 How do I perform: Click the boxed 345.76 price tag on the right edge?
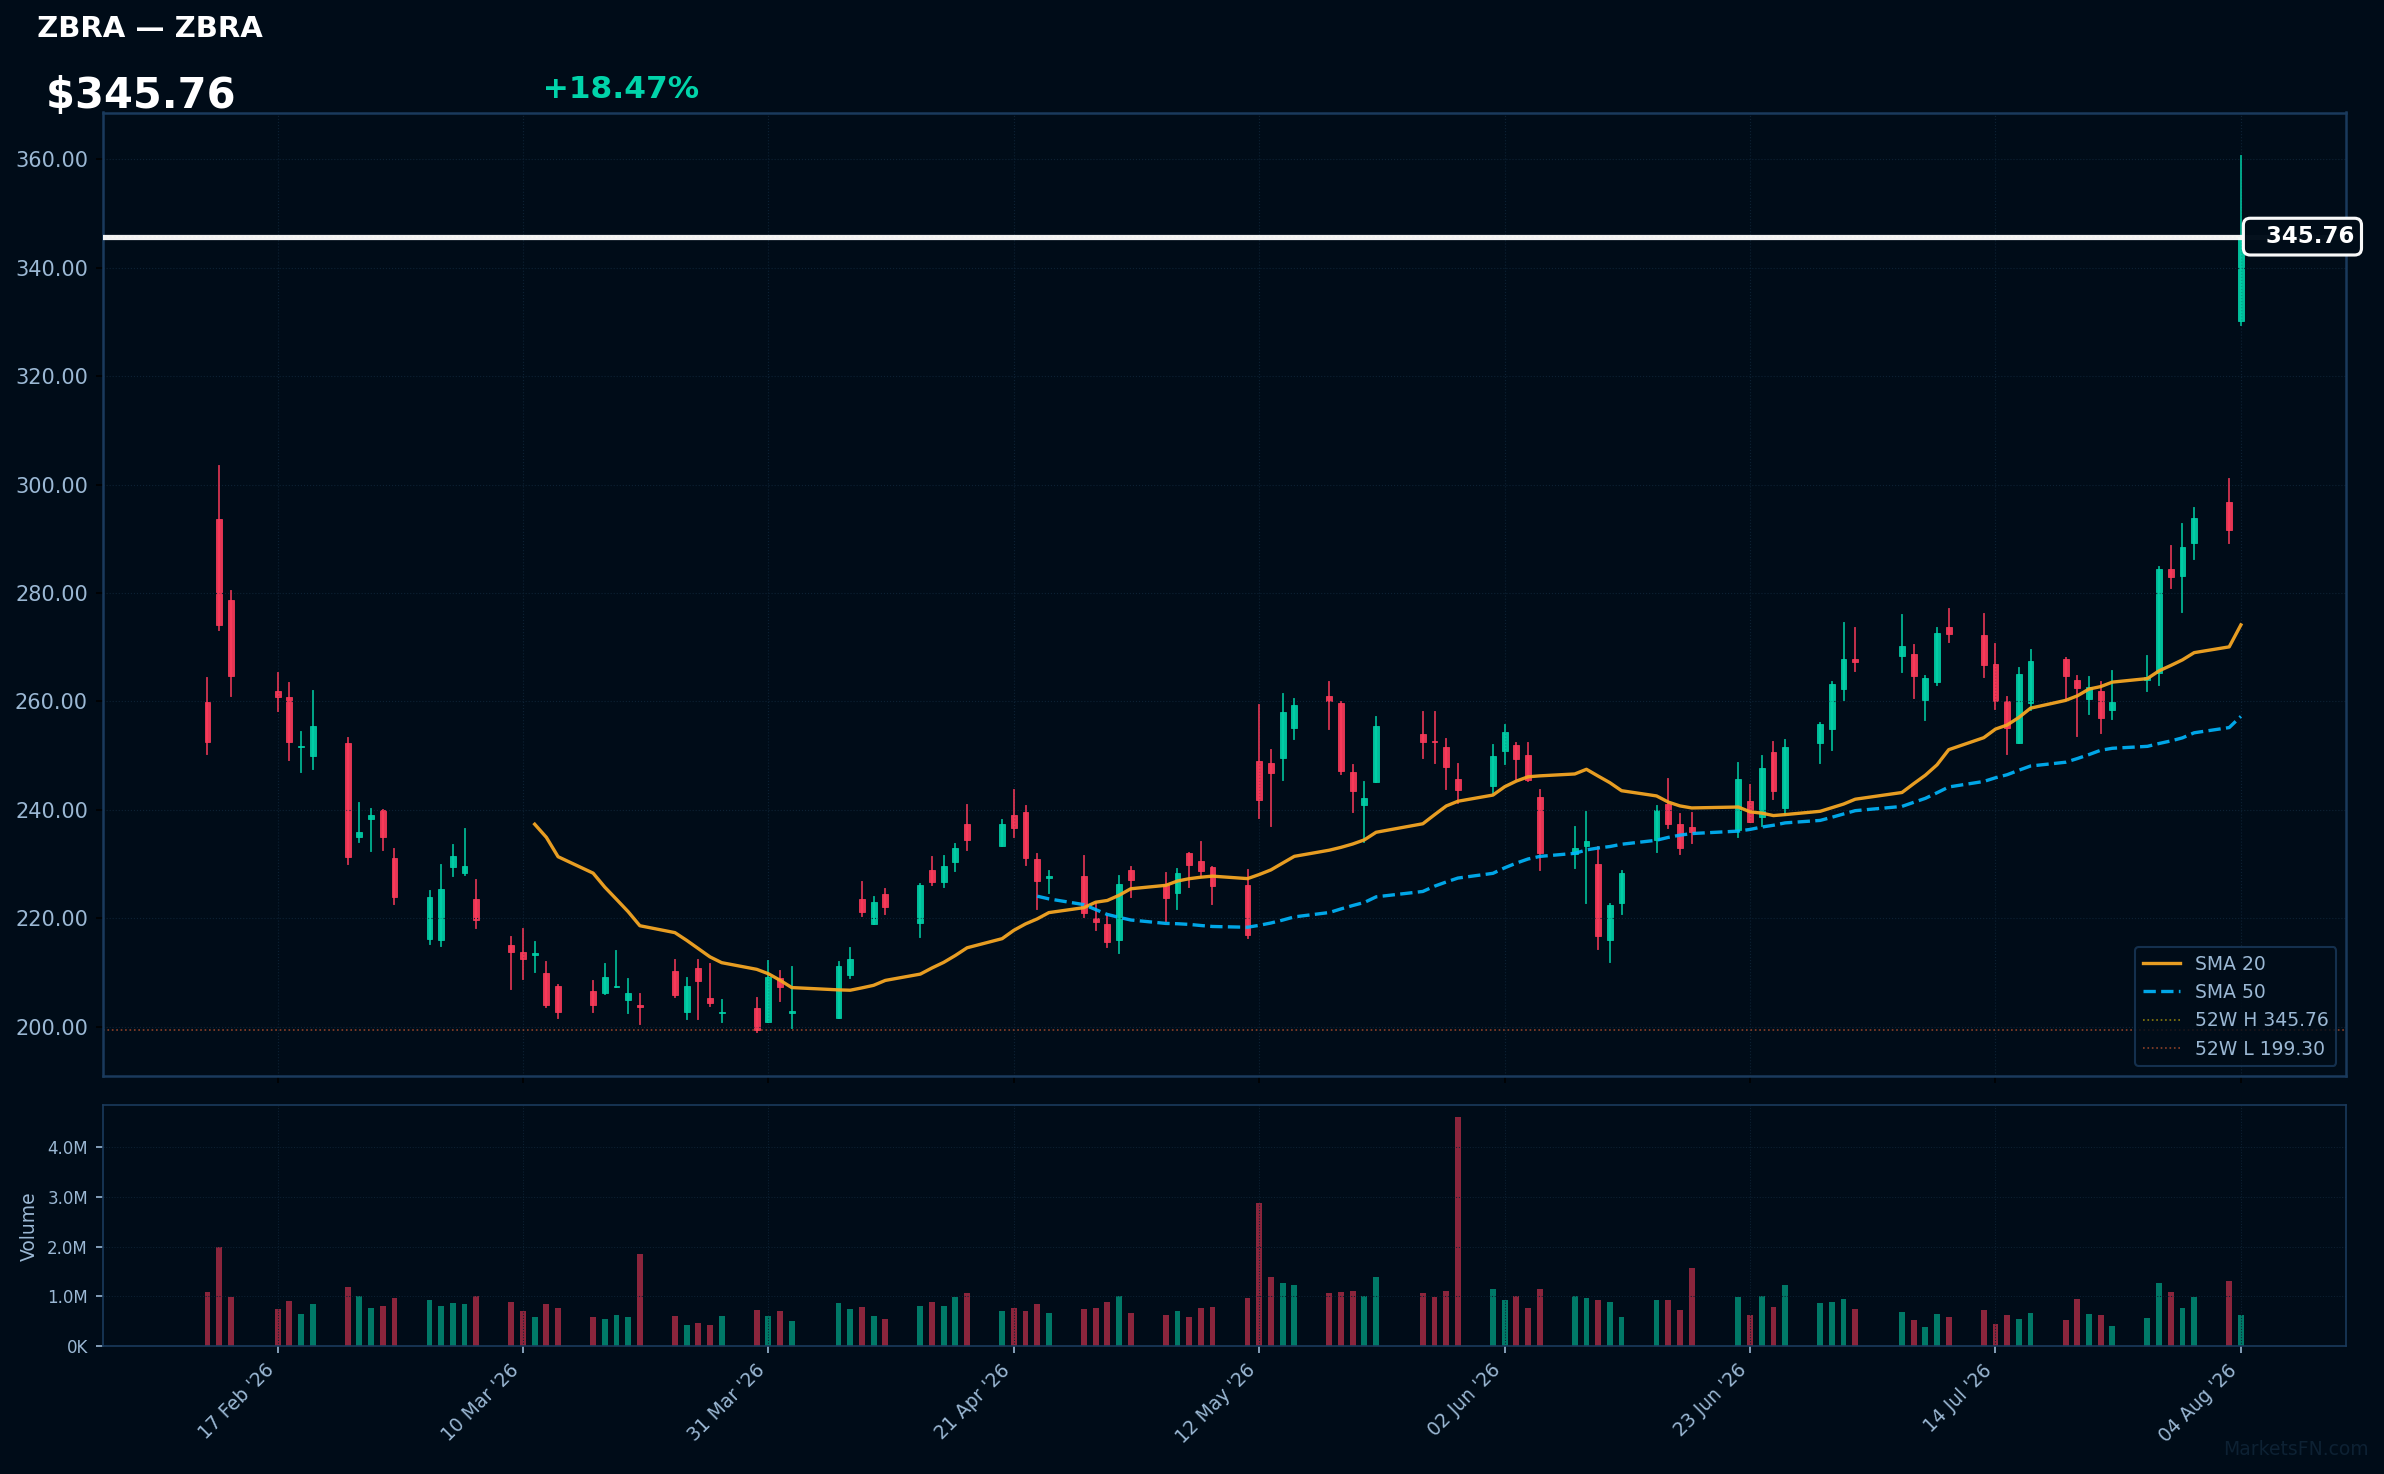(x=2302, y=236)
